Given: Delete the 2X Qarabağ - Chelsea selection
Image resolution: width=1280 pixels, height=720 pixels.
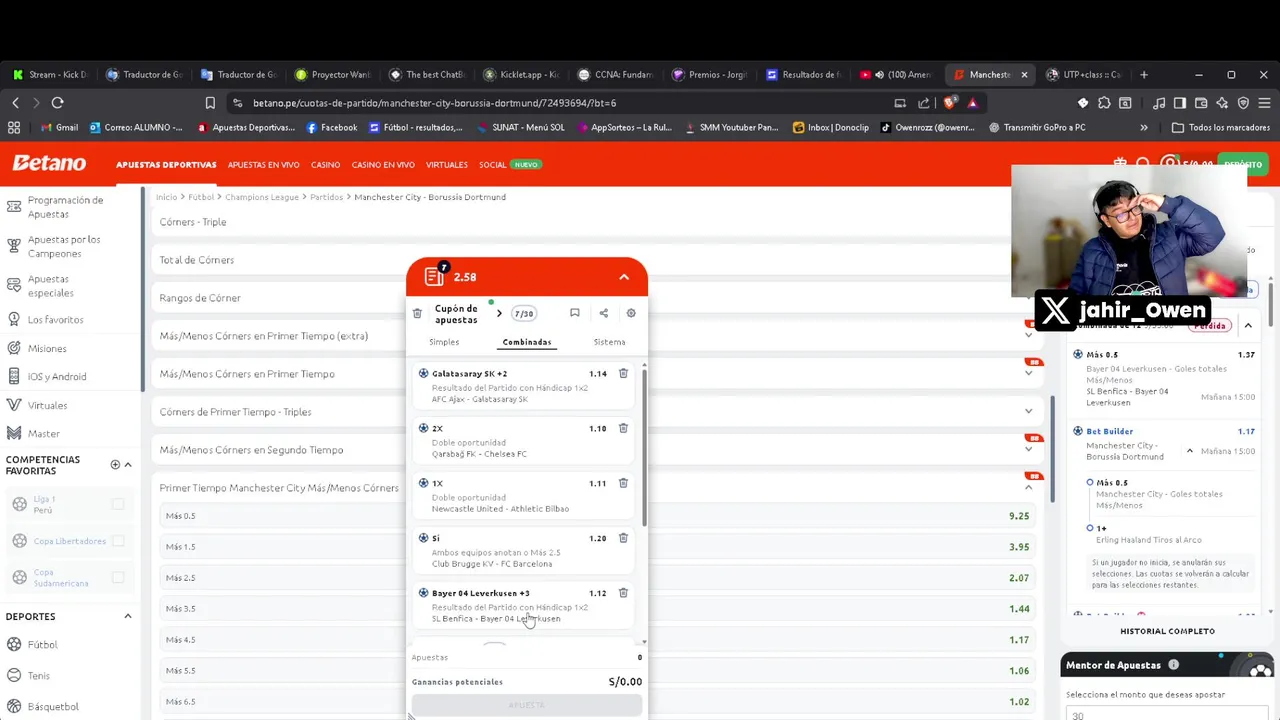Looking at the screenshot, I should point(623,428).
